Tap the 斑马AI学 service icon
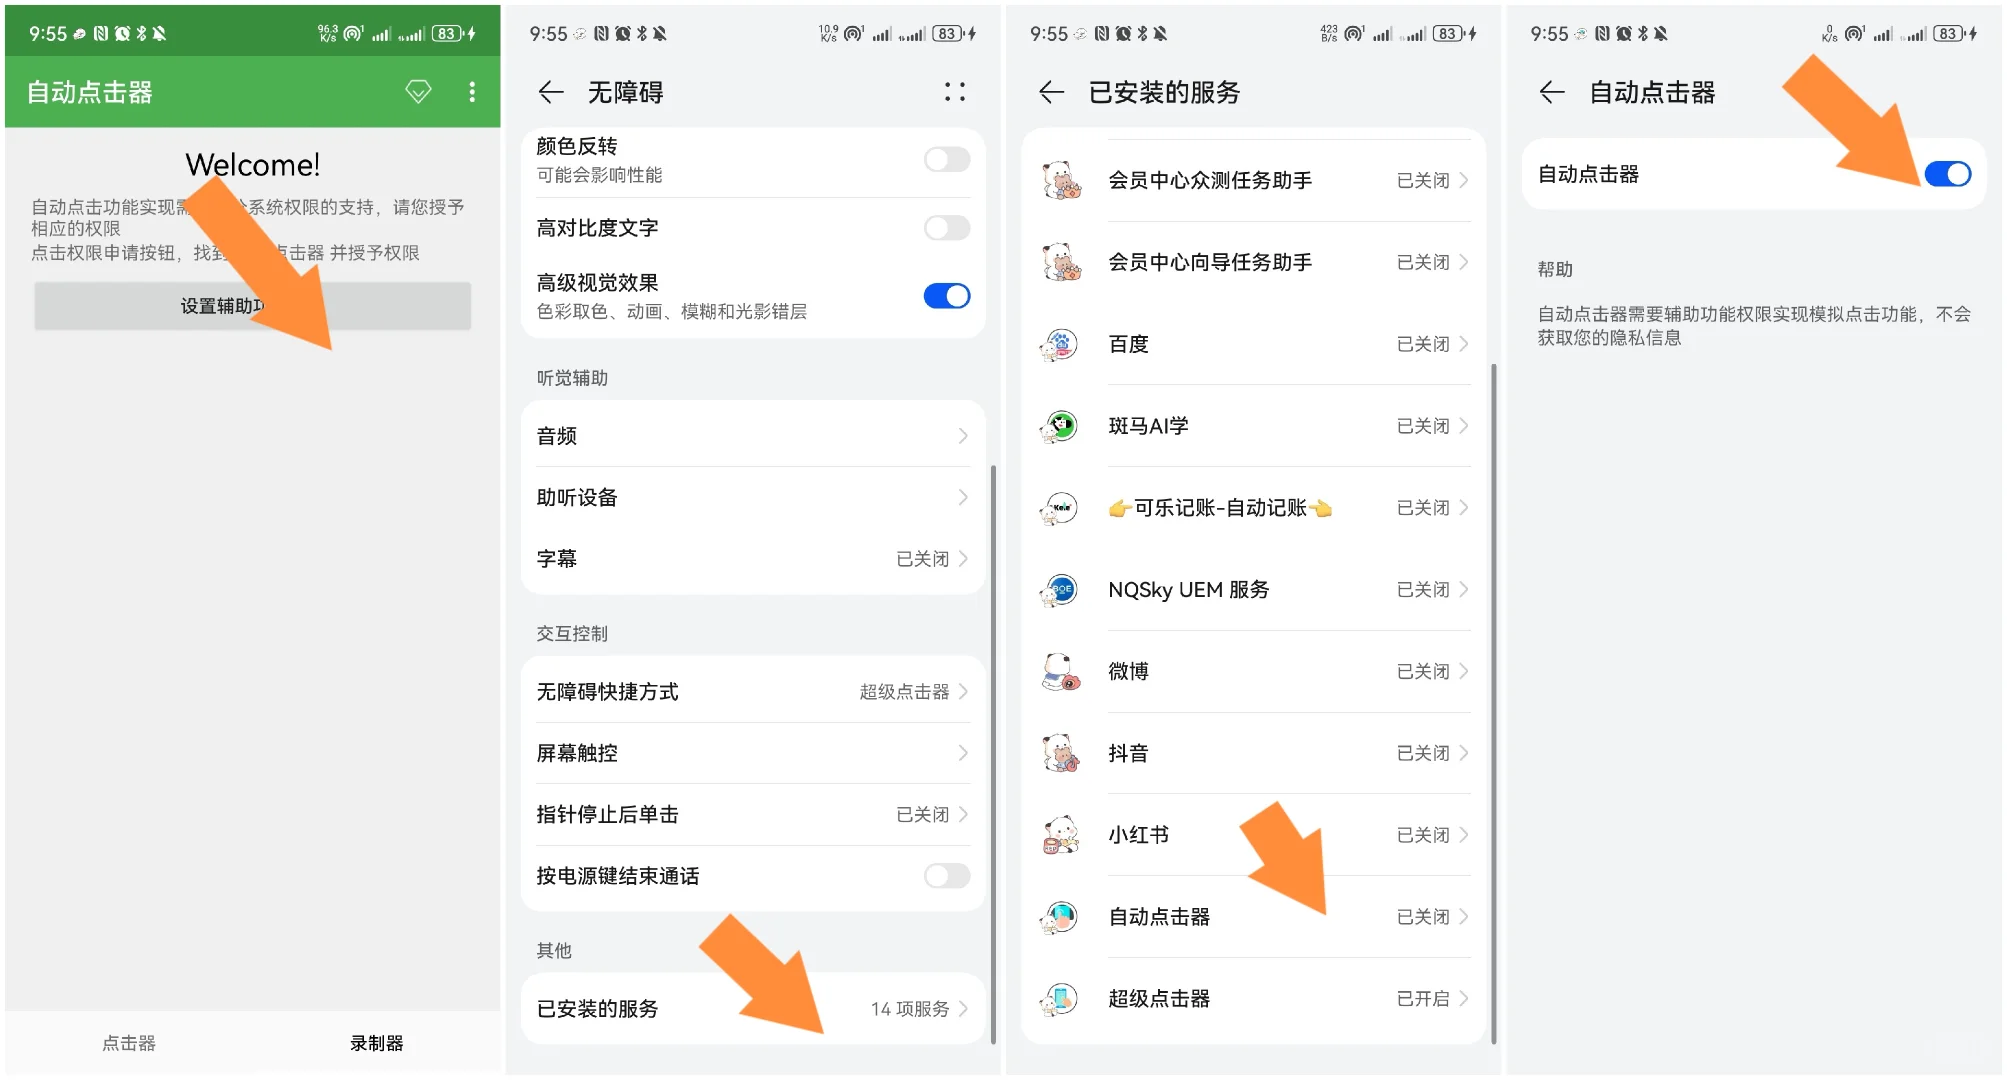 pyautogui.click(x=1062, y=426)
